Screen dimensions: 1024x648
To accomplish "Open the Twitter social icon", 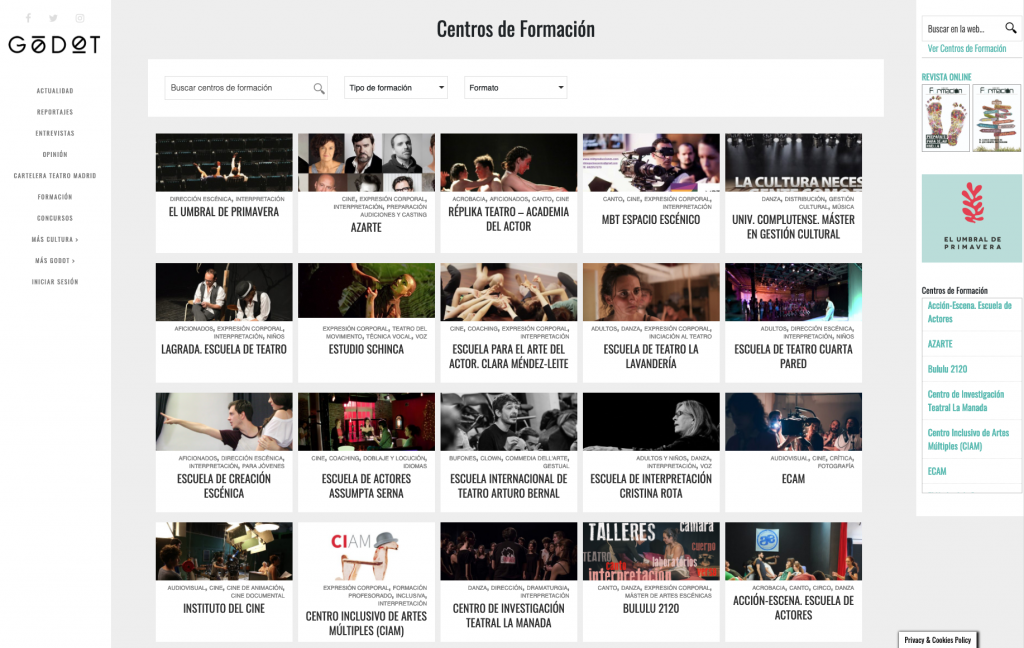I will click(x=54, y=18).
